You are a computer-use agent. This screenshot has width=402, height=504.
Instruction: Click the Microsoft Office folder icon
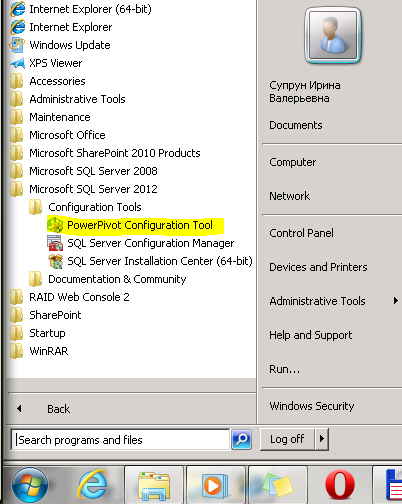[x=16, y=135]
